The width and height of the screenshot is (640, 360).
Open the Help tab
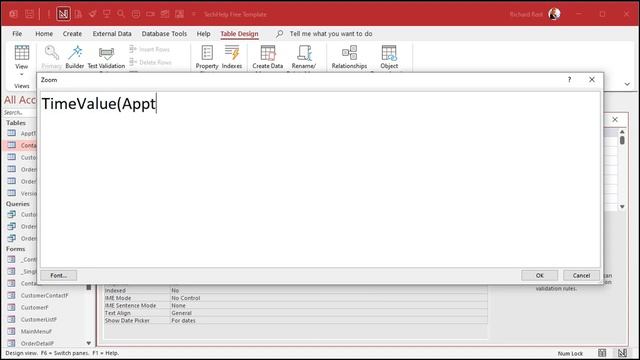tap(203, 34)
